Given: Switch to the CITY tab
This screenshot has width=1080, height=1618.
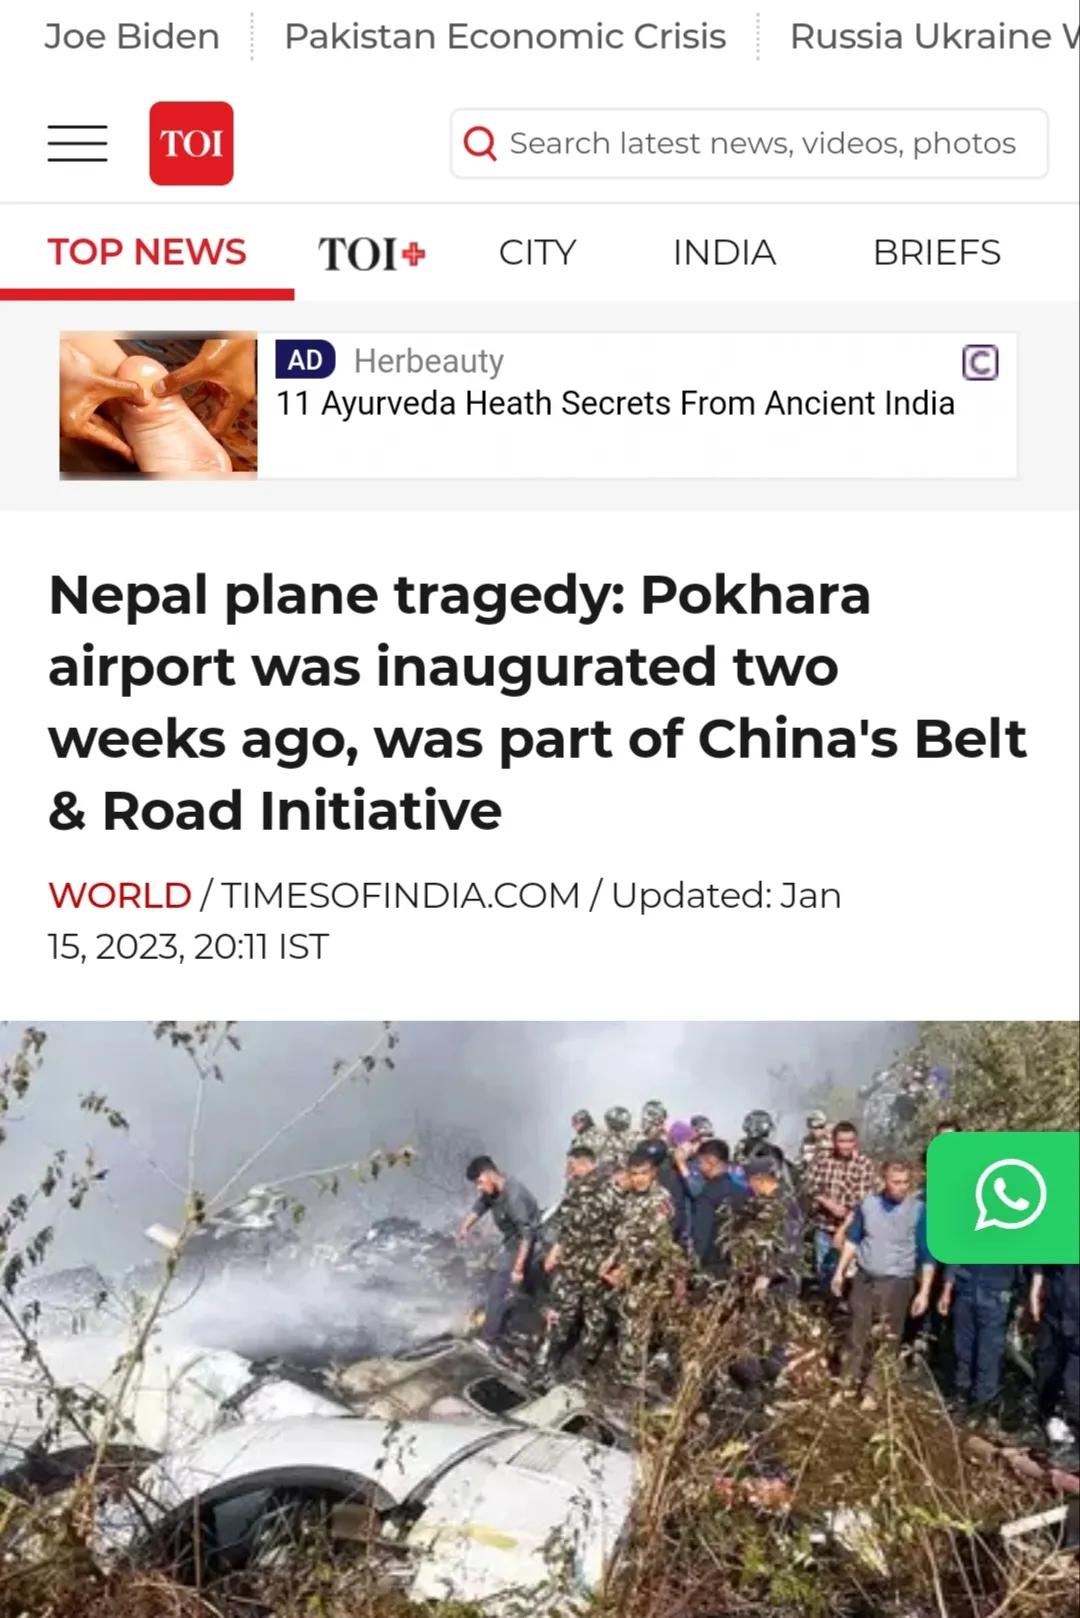Looking at the screenshot, I should [538, 252].
